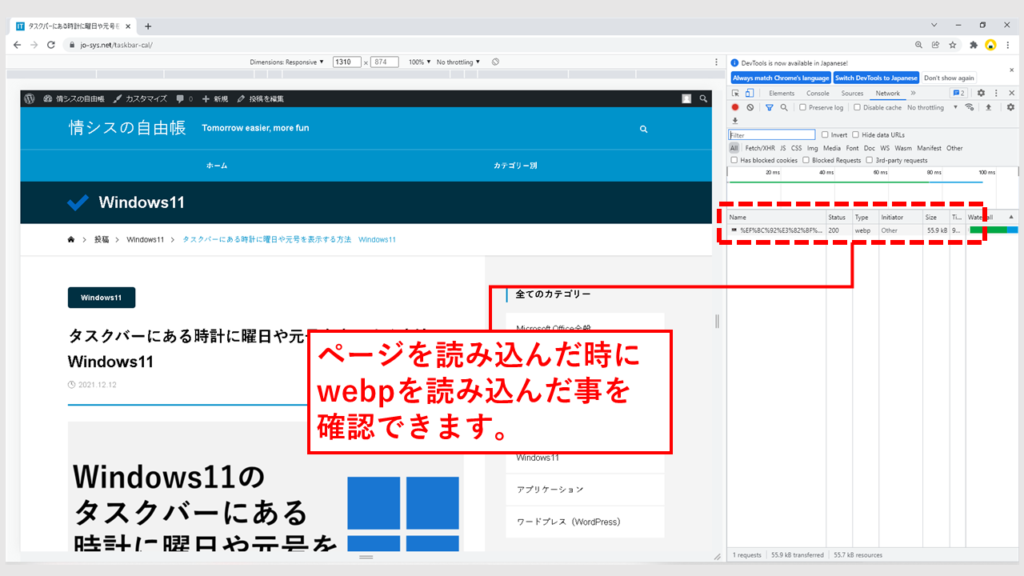Click the network Filter text field

point(772,135)
